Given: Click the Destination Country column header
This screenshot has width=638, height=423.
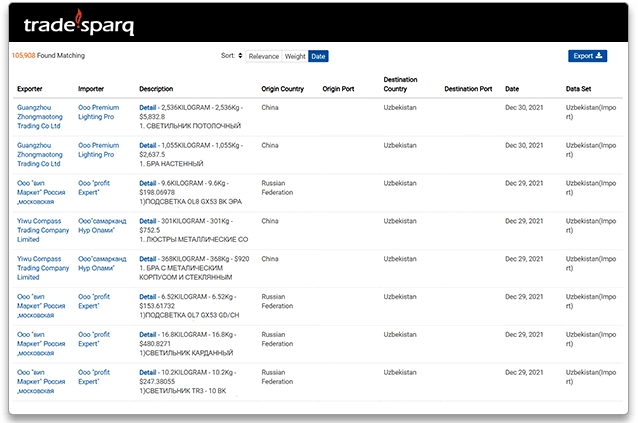Looking at the screenshot, I should point(400,84).
